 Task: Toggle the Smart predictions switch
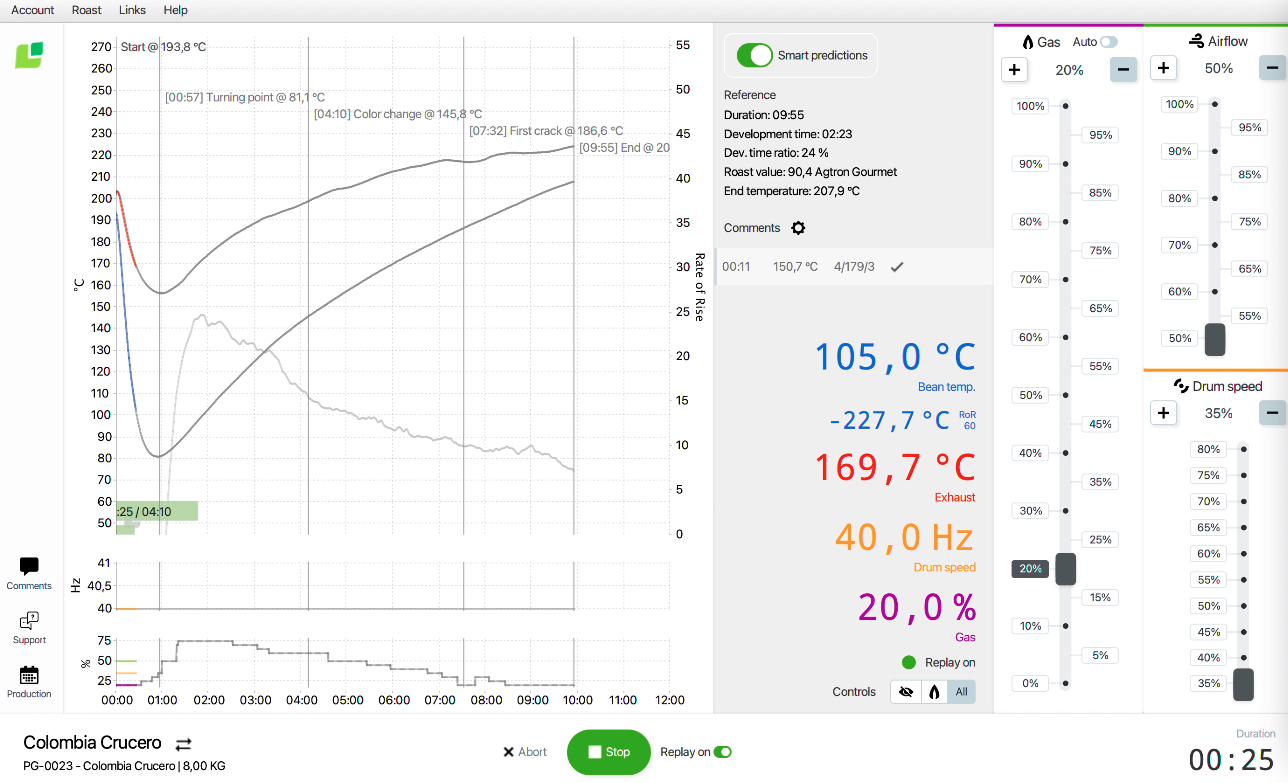[x=755, y=55]
